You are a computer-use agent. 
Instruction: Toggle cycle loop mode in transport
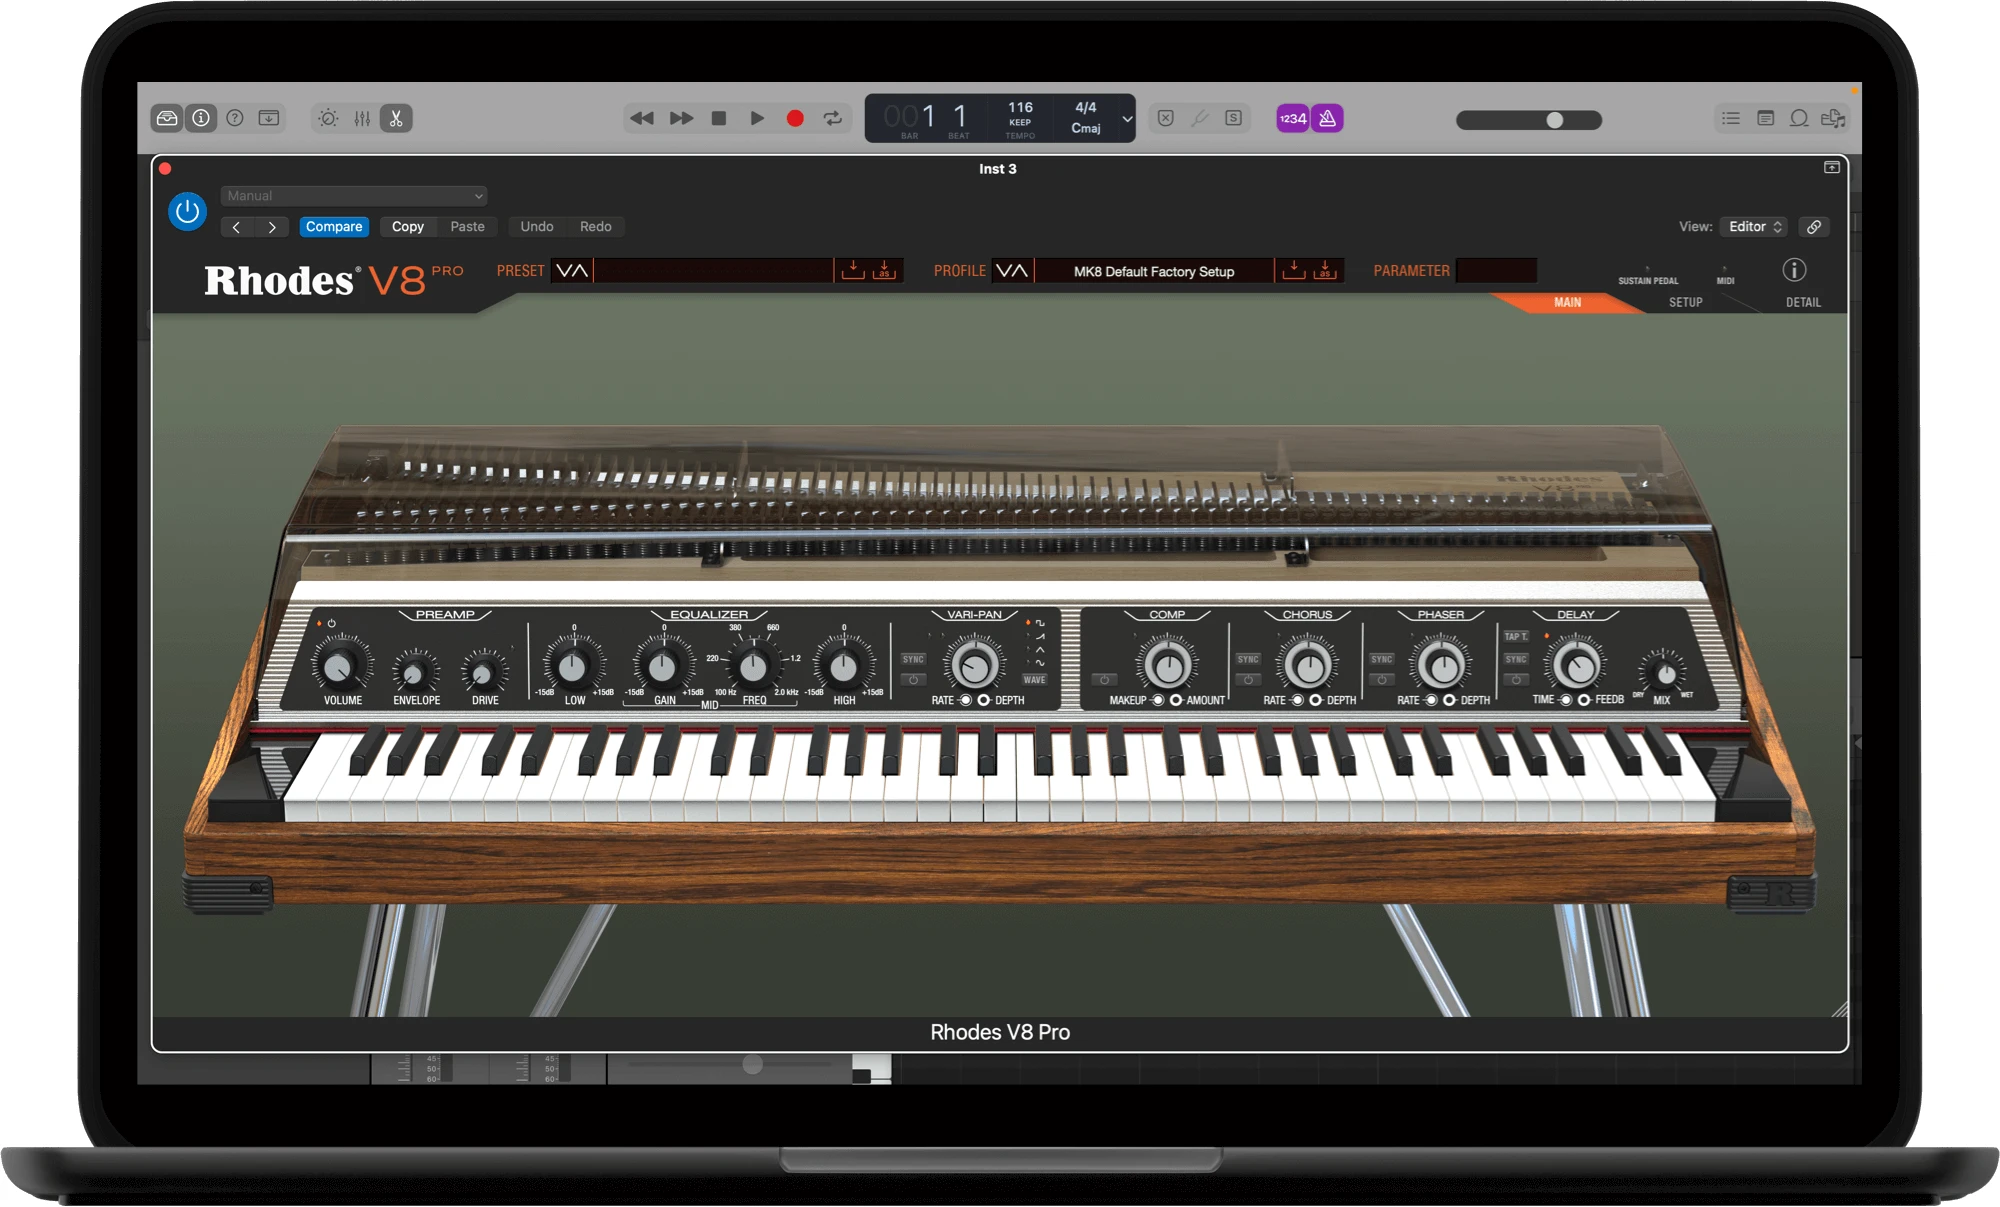coord(833,118)
